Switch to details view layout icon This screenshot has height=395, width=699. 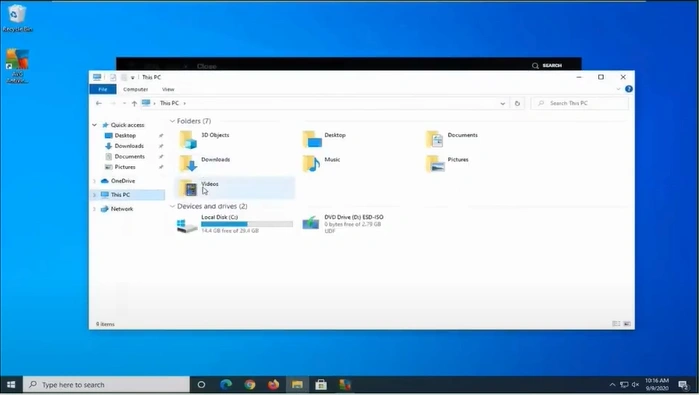[x=616, y=324]
